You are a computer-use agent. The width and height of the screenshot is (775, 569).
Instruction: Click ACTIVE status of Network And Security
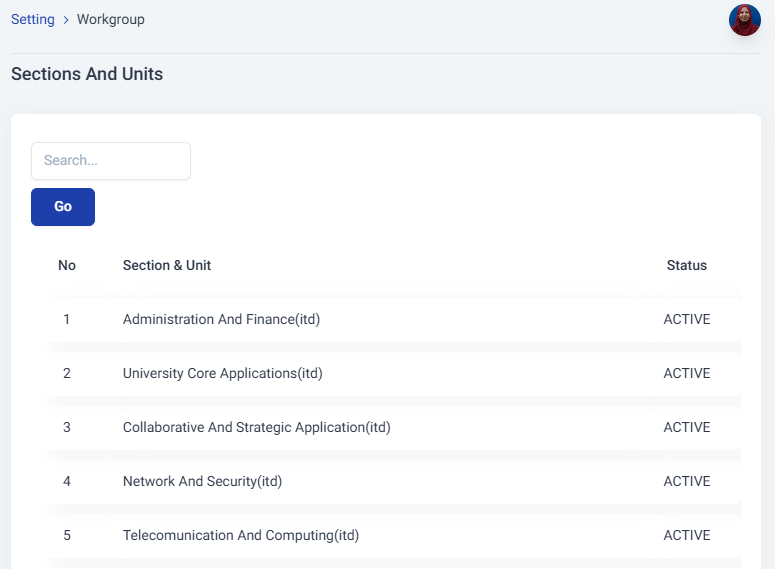pyautogui.click(x=686, y=482)
